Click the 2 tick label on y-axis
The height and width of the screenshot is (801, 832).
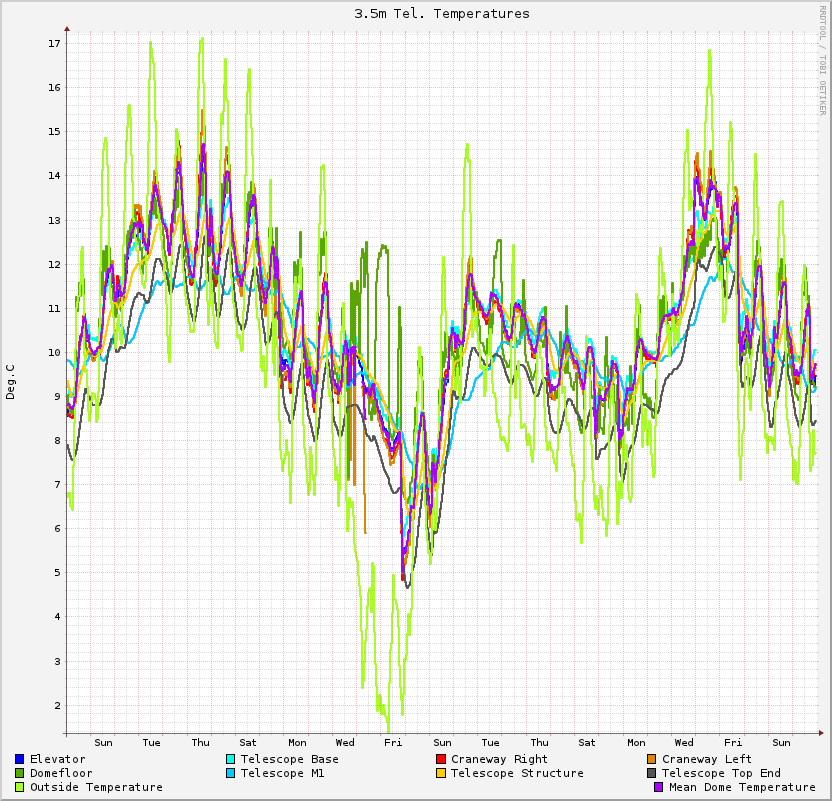[57, 705]
